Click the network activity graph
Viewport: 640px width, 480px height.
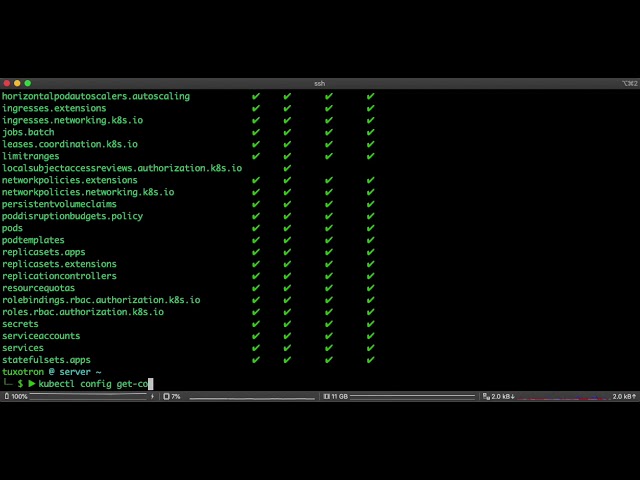point(563,397)
